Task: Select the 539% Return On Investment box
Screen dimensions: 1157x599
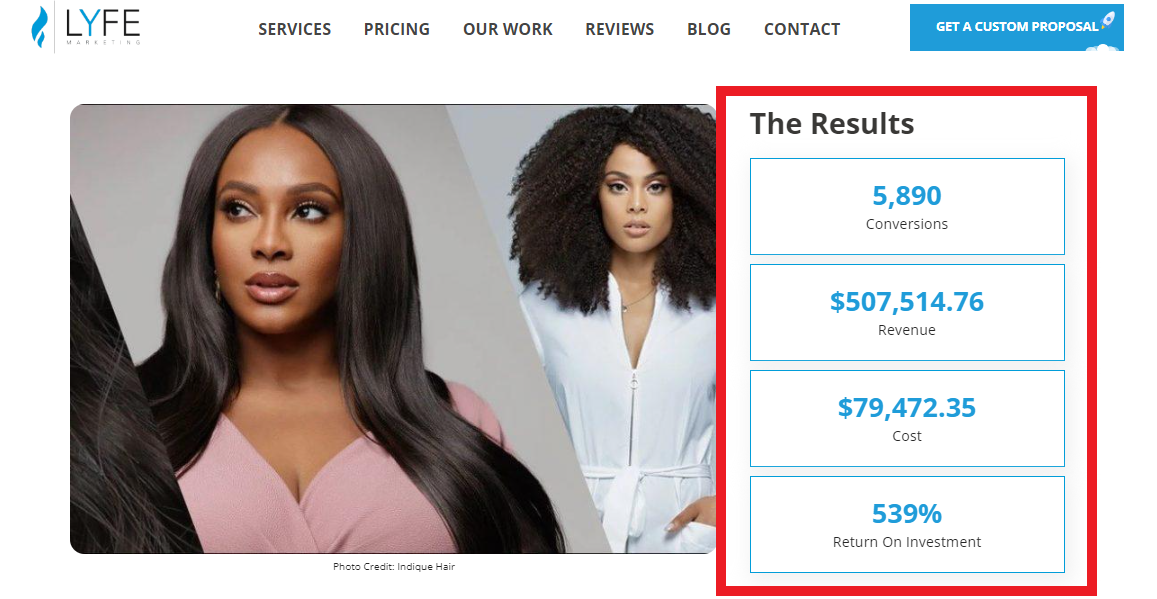Action: click(x=907, y=524)
